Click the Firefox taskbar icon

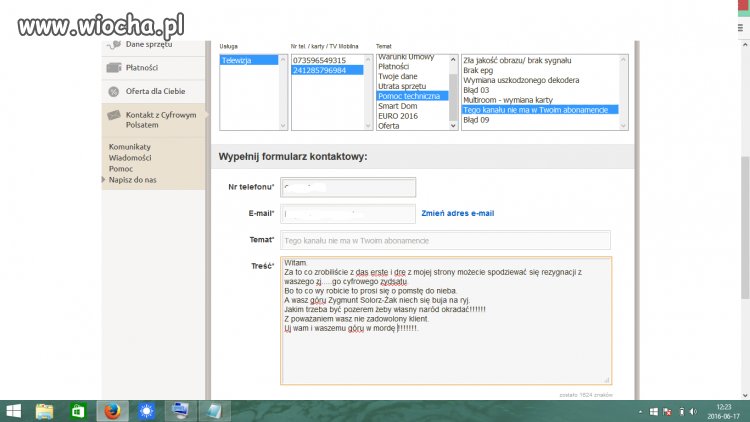(112, 411)
